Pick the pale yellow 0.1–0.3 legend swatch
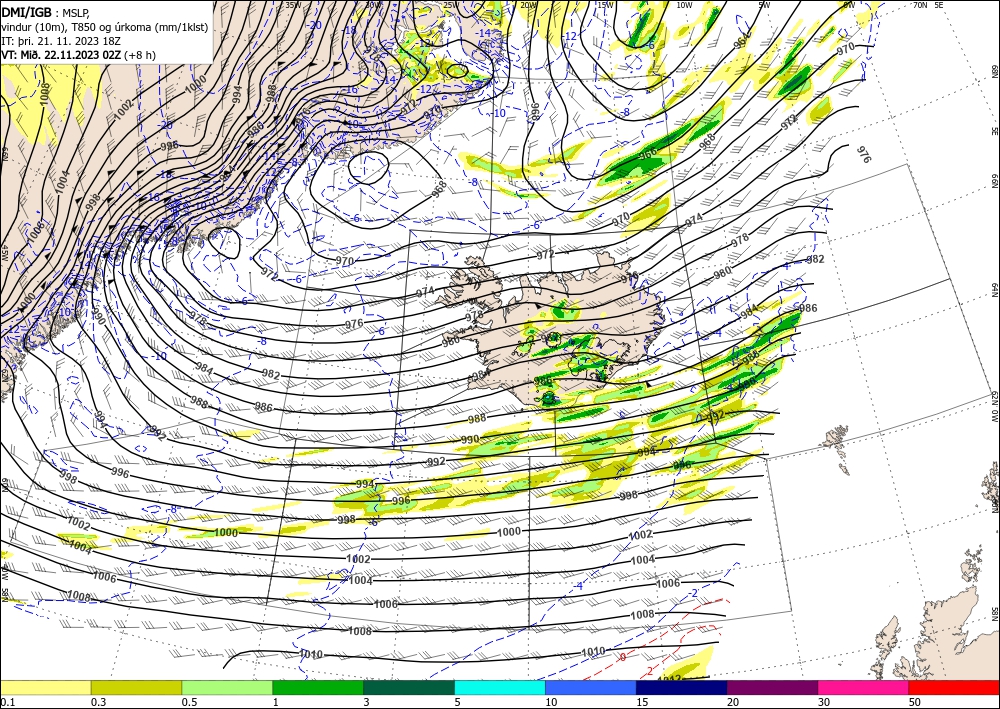 [x=45, y=687]
